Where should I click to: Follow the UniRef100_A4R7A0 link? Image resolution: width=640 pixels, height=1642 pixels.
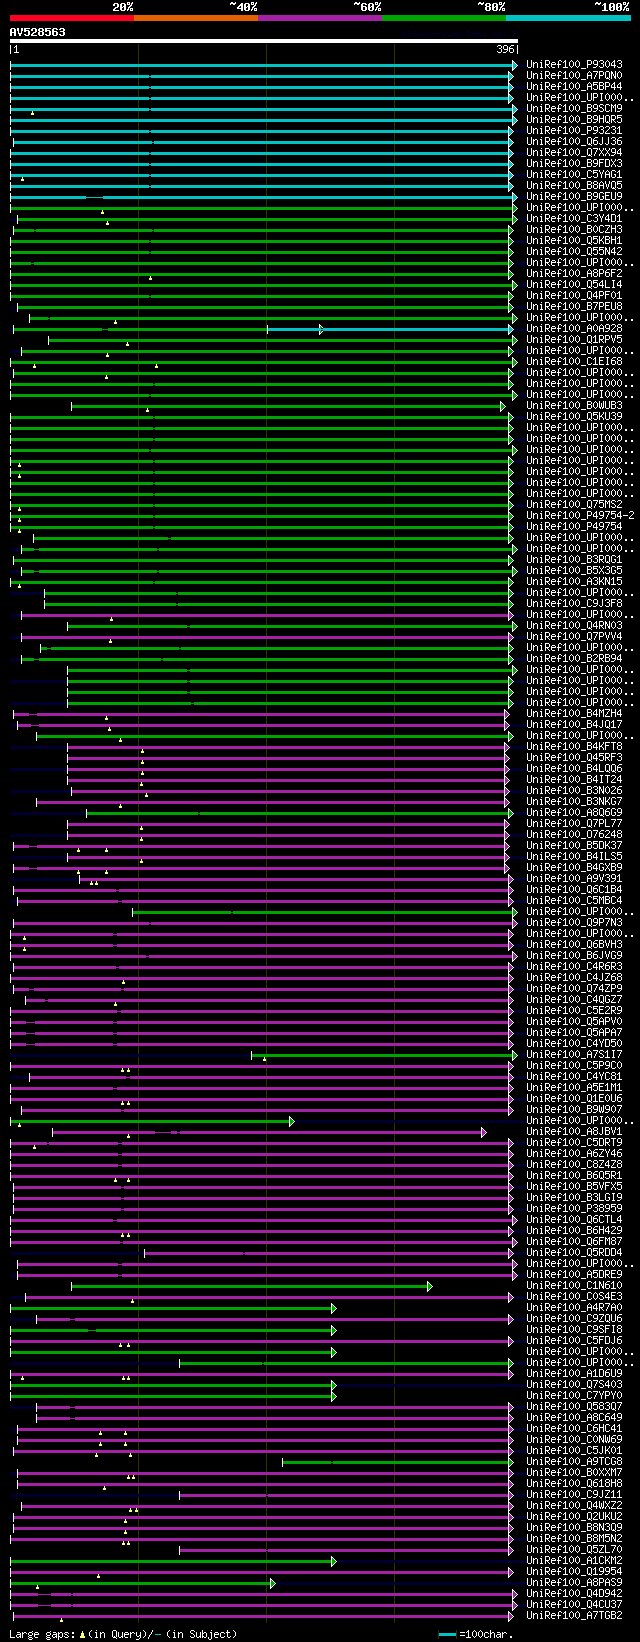pos(574,1308)
